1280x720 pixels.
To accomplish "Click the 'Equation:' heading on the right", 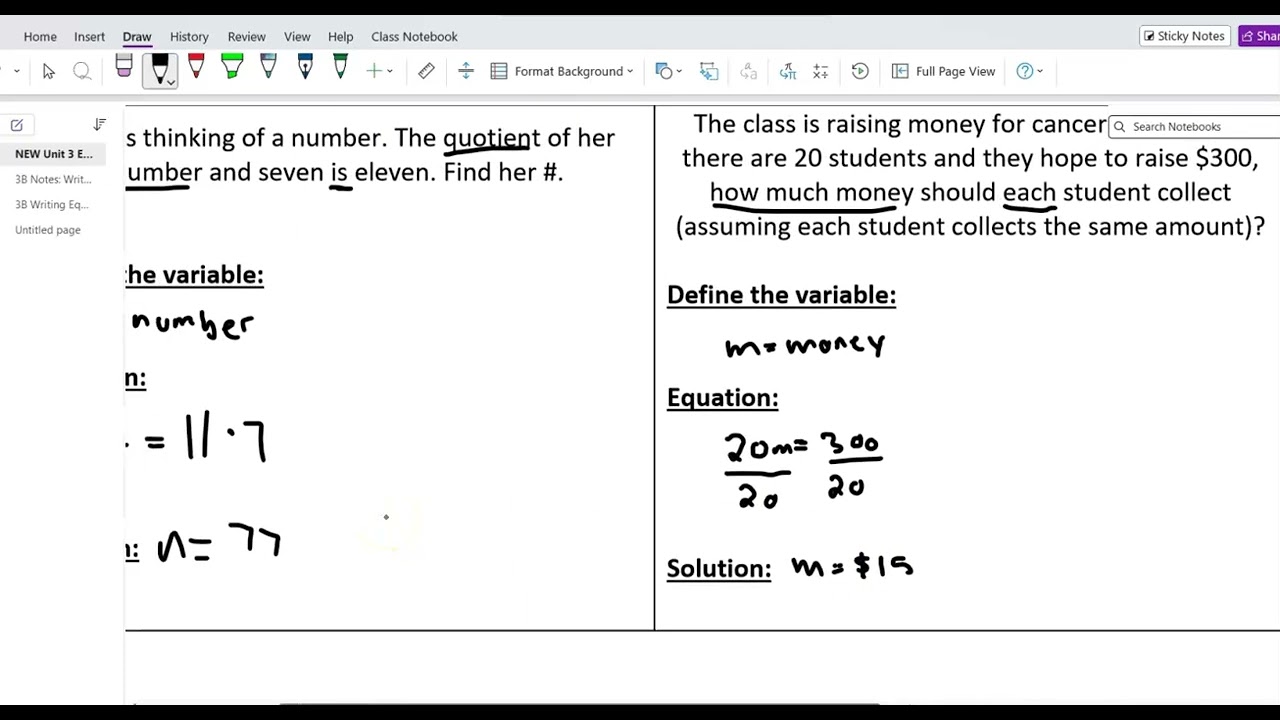I will [x=722, y=398].
